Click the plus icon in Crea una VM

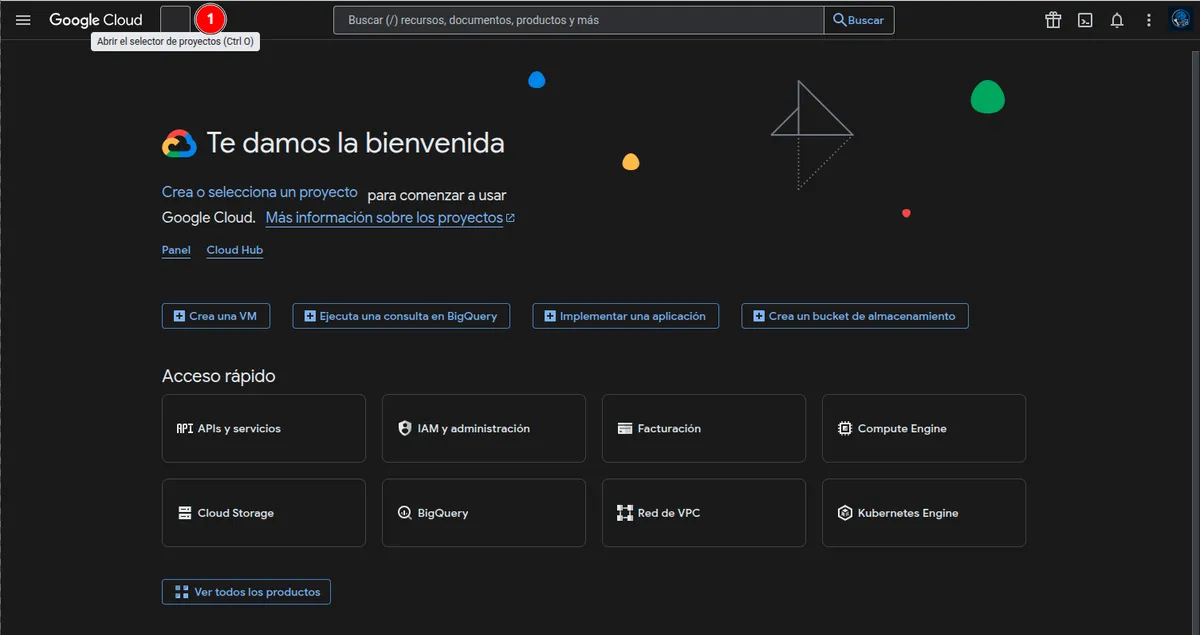tap(179, 316)
